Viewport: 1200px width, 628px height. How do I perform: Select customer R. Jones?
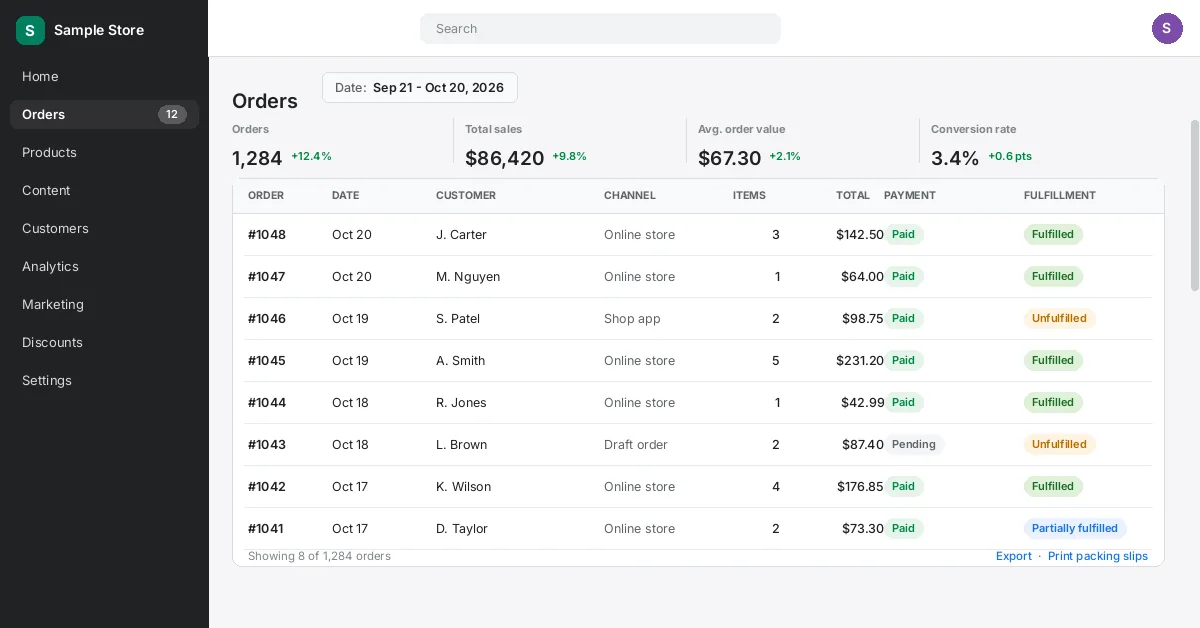(x=461, y=402)
